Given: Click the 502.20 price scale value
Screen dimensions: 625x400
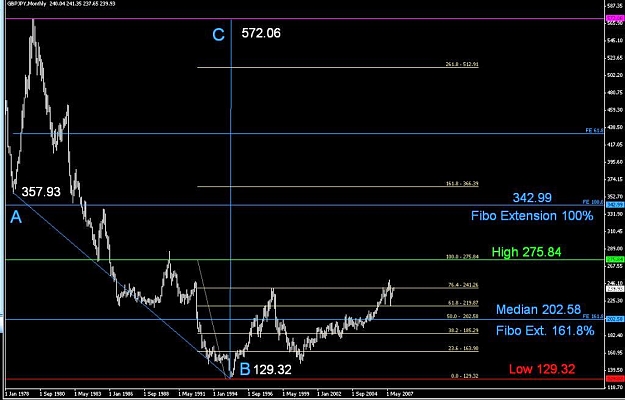Looking at the screenshot, I should coord(614,75).
